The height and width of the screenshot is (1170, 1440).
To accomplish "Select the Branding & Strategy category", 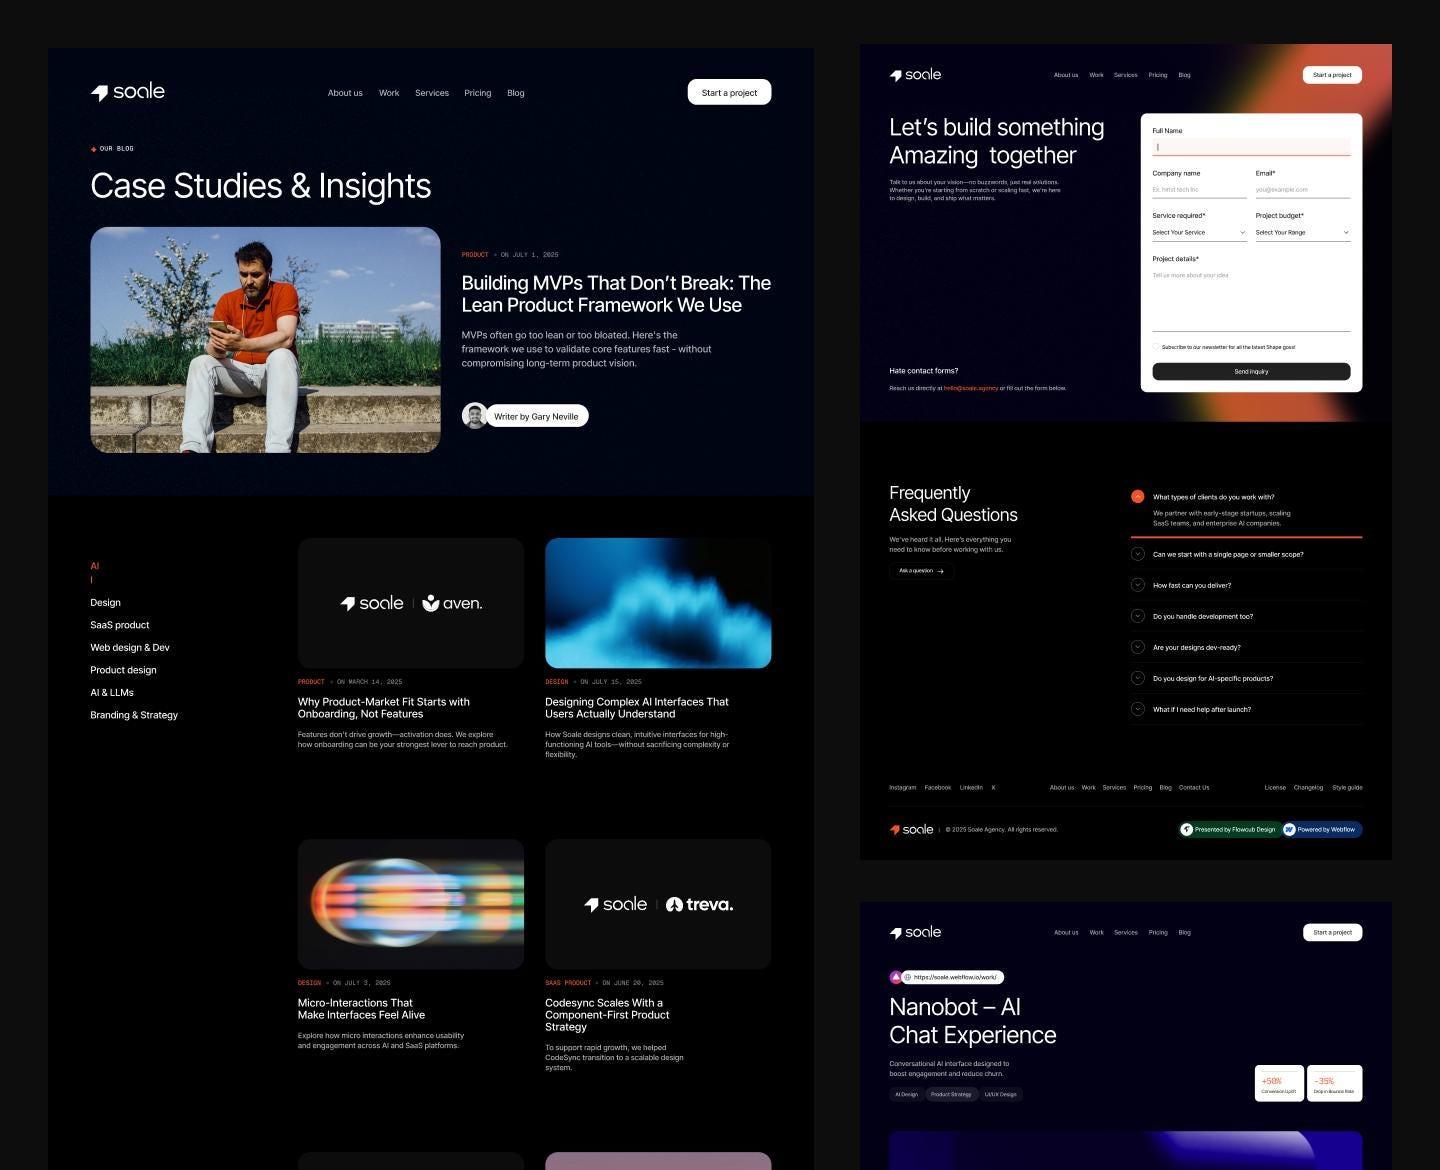I will point(134,715).
